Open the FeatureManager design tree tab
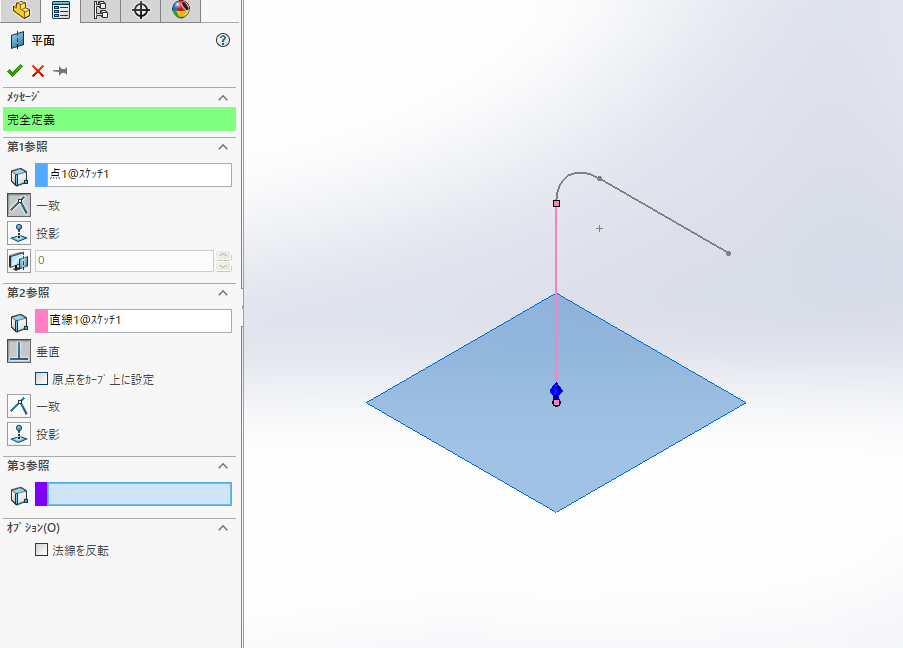This screenshot has height=648, width=903. 21,10
